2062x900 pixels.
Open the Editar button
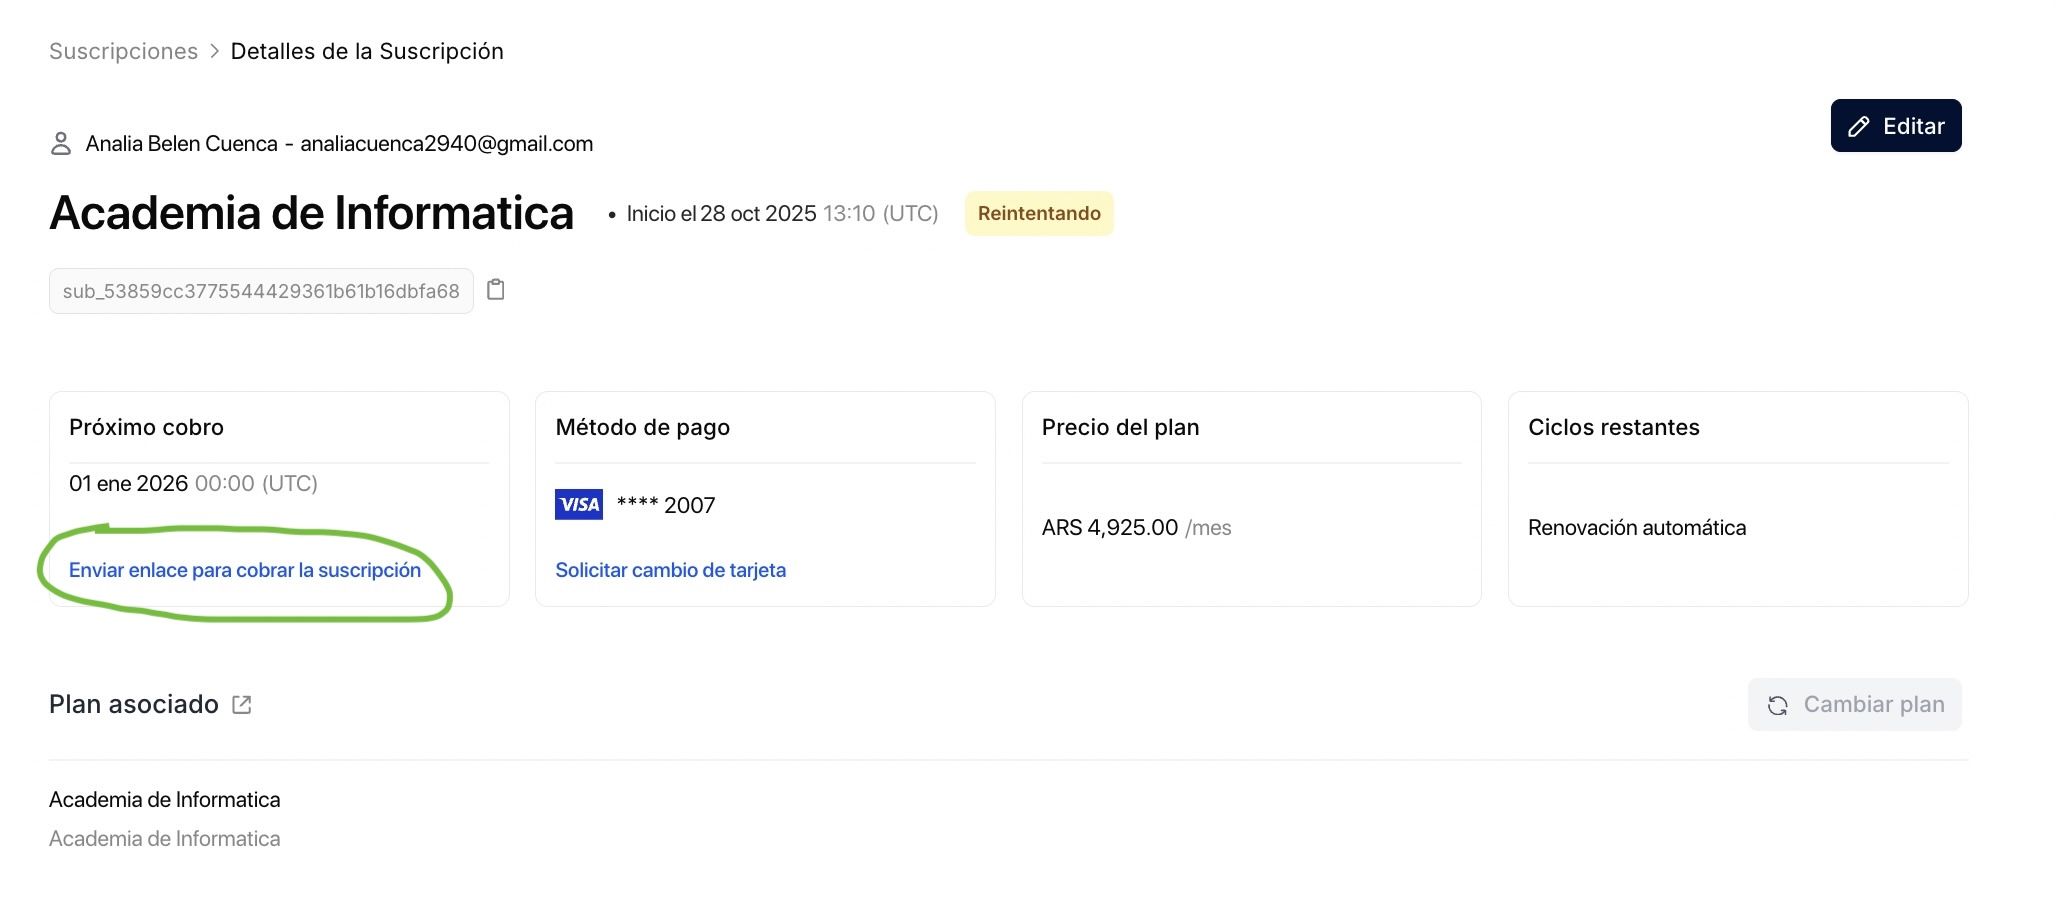[1896, 126]
